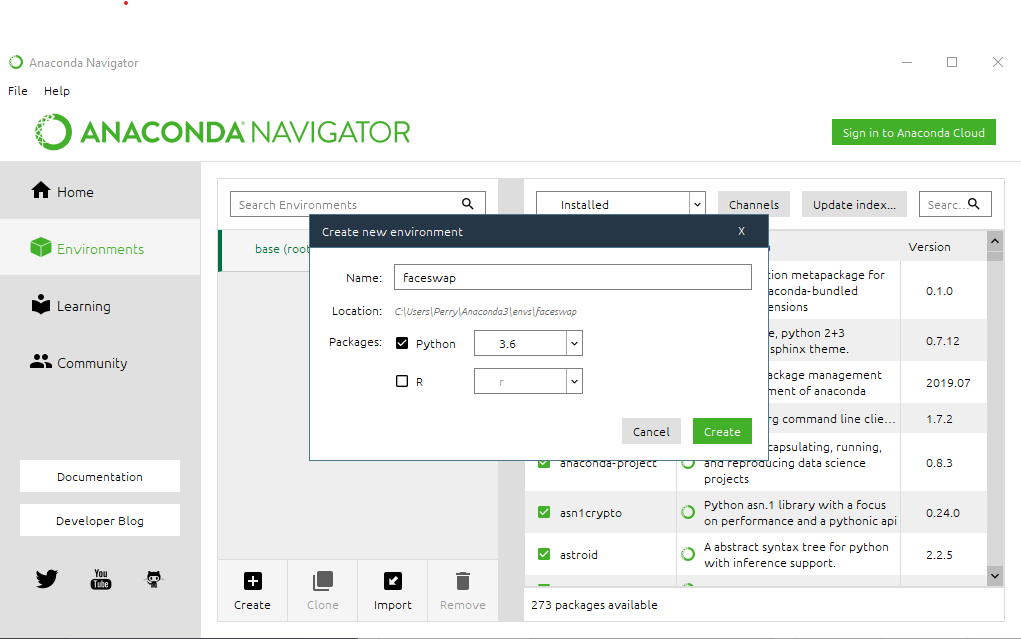
Task: Open the R version dropdown
Action: pyautogui.click(x=528, y=381)
